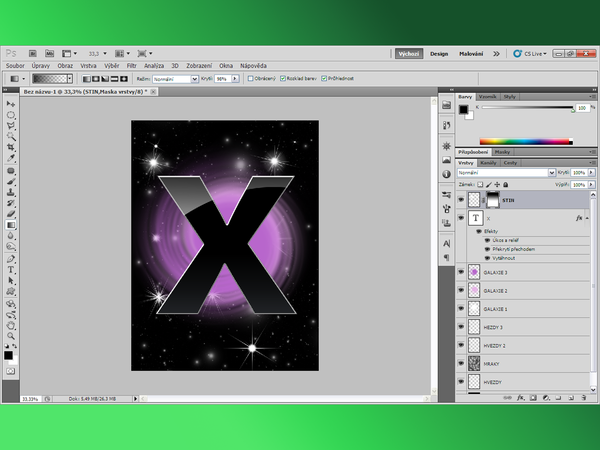Select the Crop tool
600x450 pixels.
pos(11,147)
